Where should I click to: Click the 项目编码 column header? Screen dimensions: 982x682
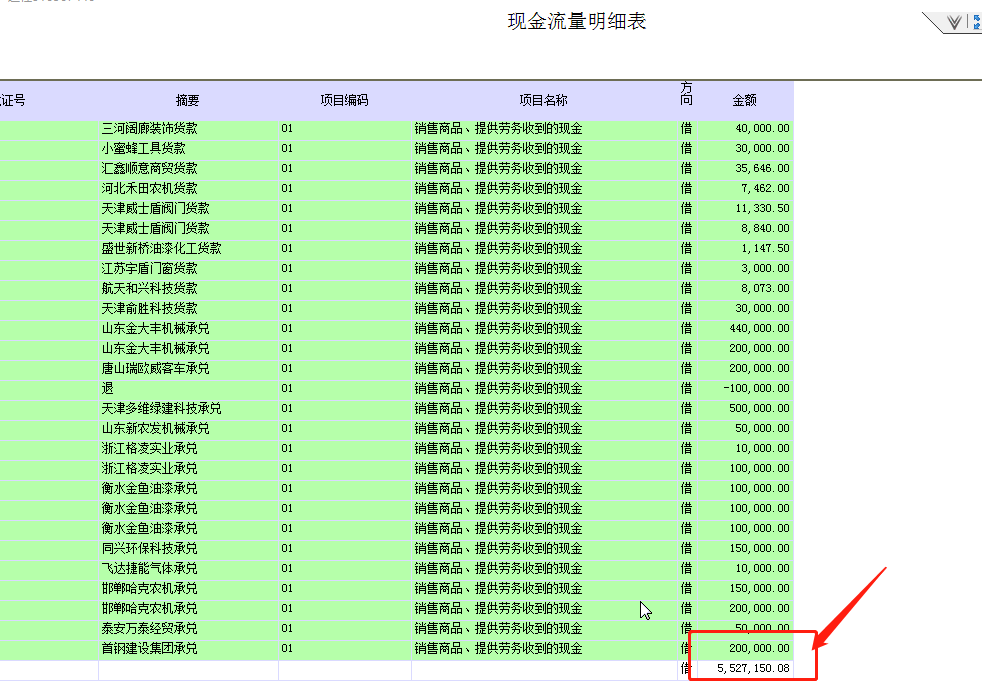pos(344,100)
